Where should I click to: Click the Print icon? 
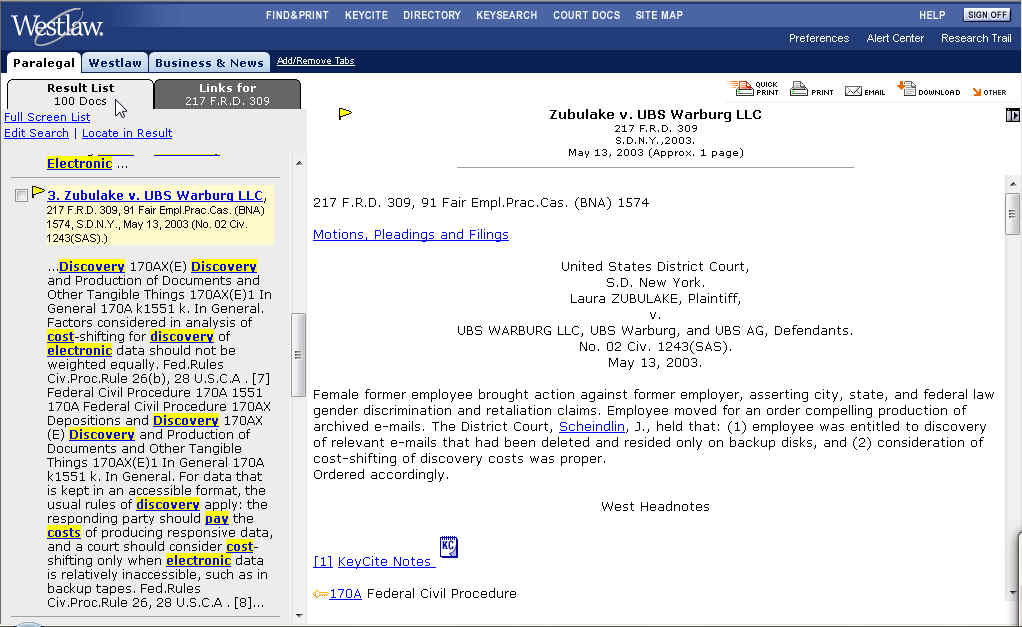(x=799, y=89)
